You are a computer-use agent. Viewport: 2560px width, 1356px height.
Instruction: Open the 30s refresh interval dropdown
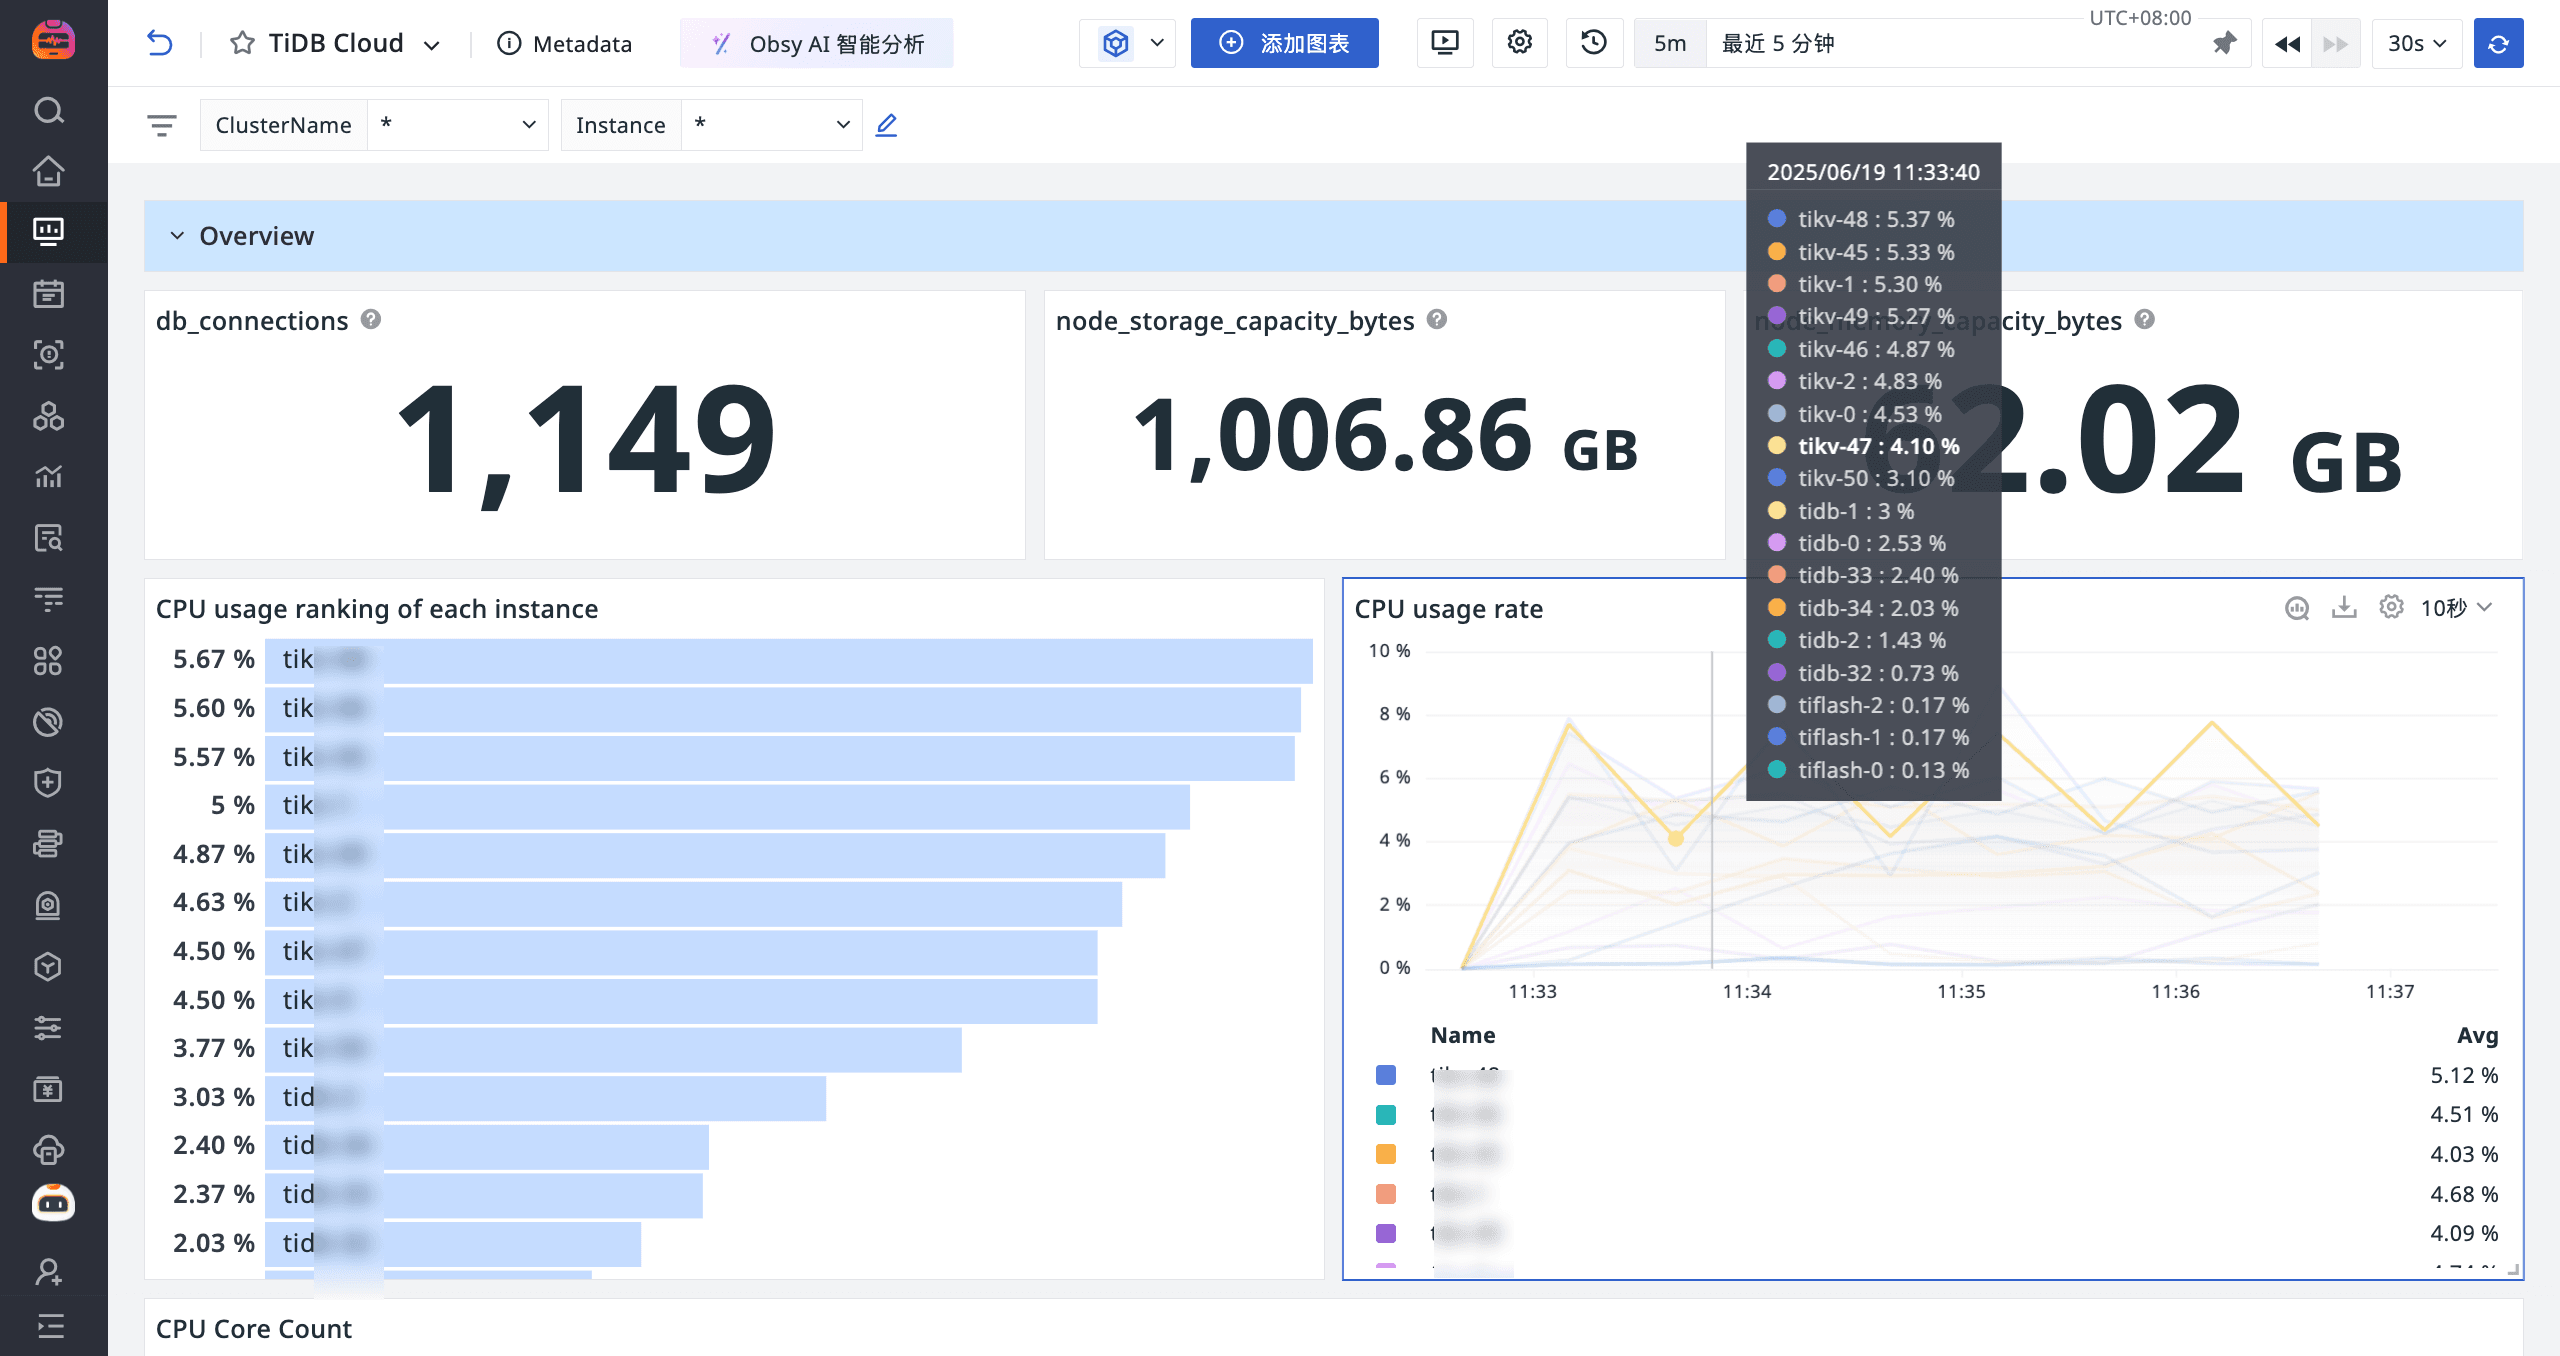(2416, 43)
